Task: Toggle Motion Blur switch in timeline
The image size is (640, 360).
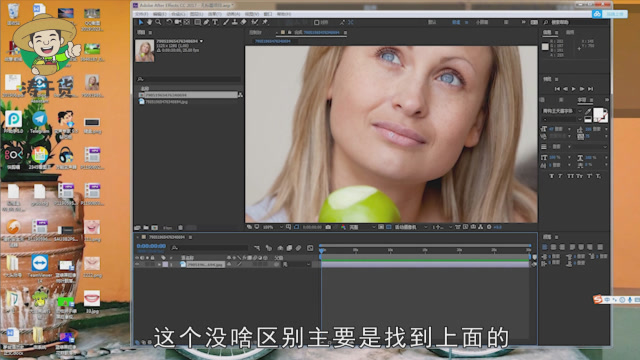Action: [299, 248]
